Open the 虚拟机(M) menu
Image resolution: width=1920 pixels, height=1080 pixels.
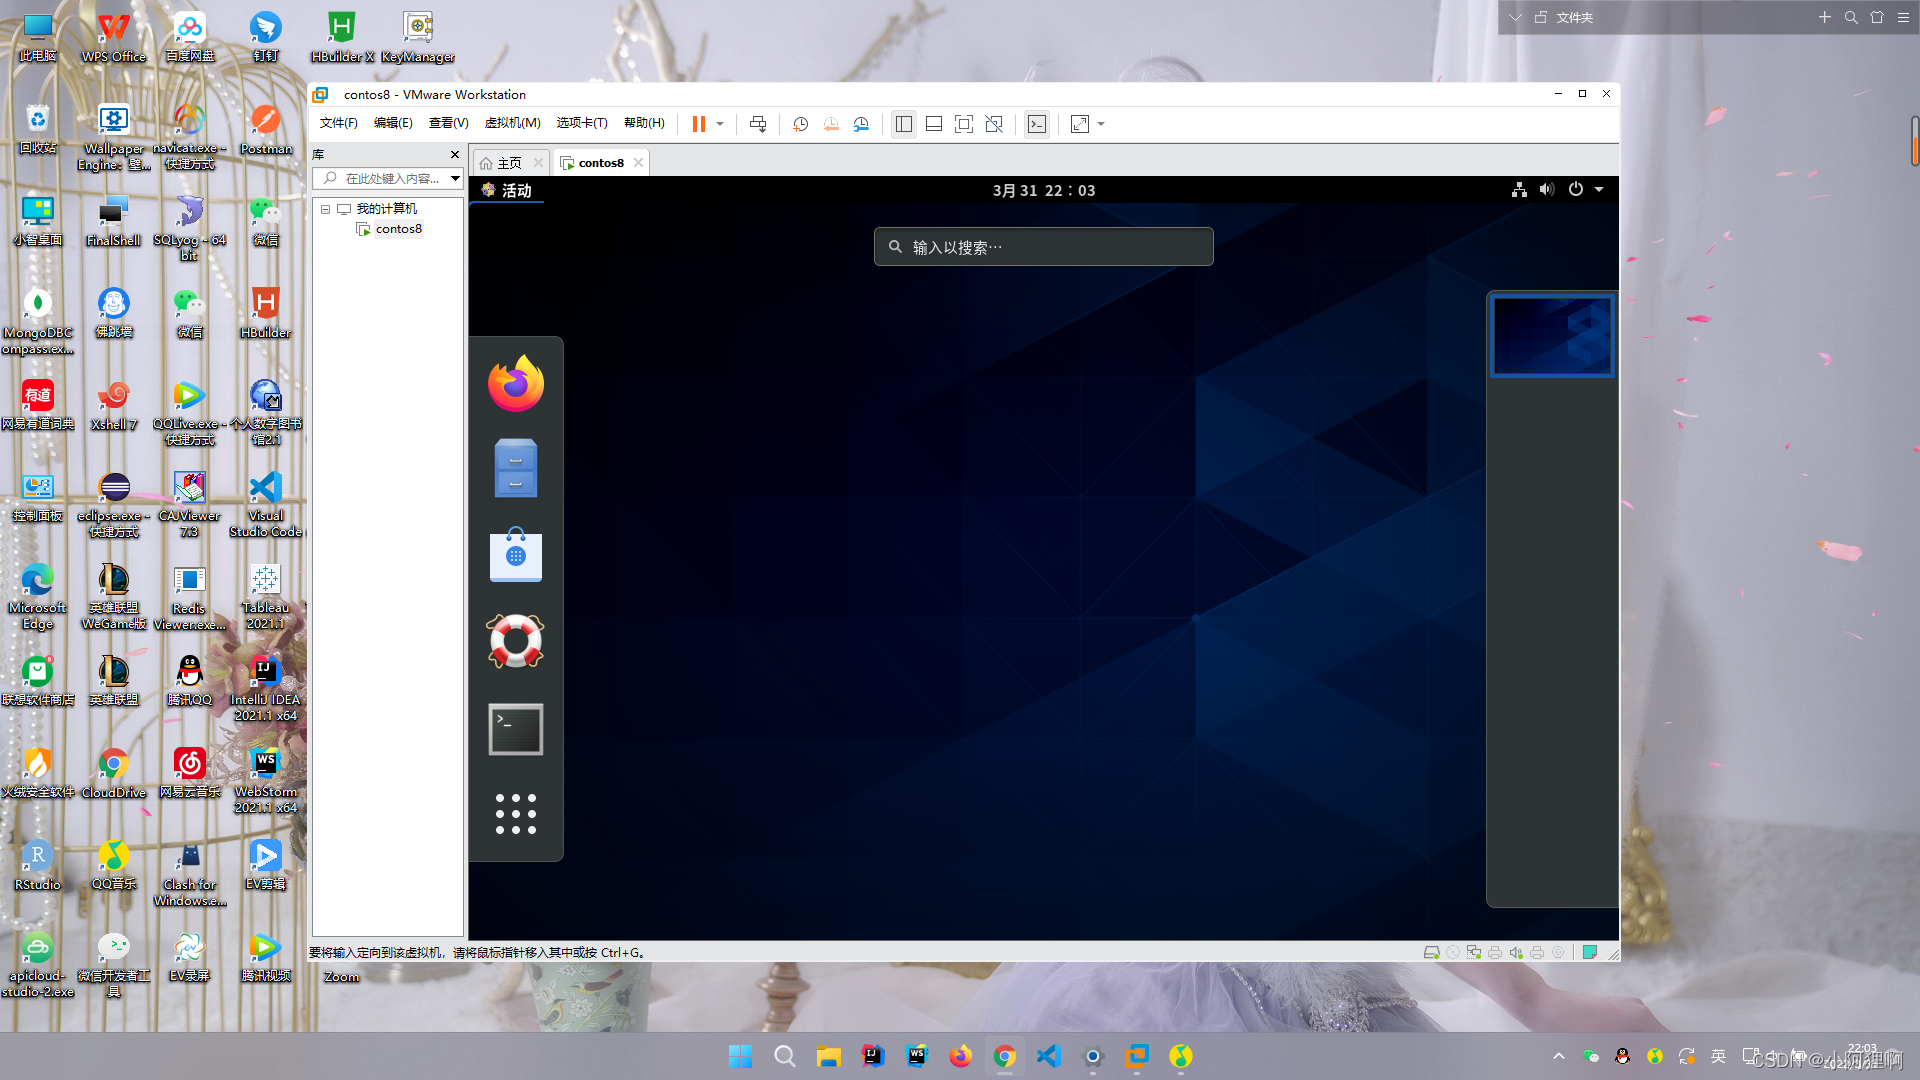(x=512, y=123)
